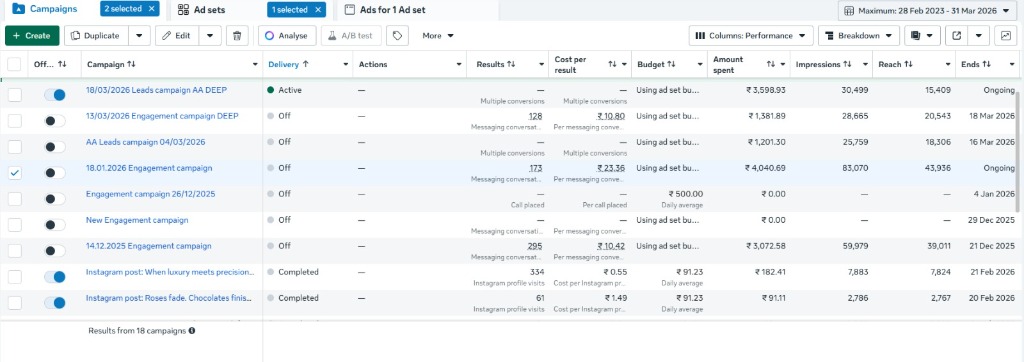Toggle off 18/03/2026 Leads campaign AA DEEP

(55, 95)
